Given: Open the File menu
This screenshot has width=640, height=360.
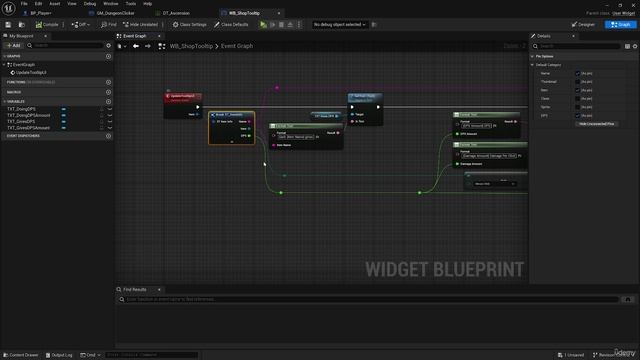Looking at the screenshot, I should click(x=24, y=4).
